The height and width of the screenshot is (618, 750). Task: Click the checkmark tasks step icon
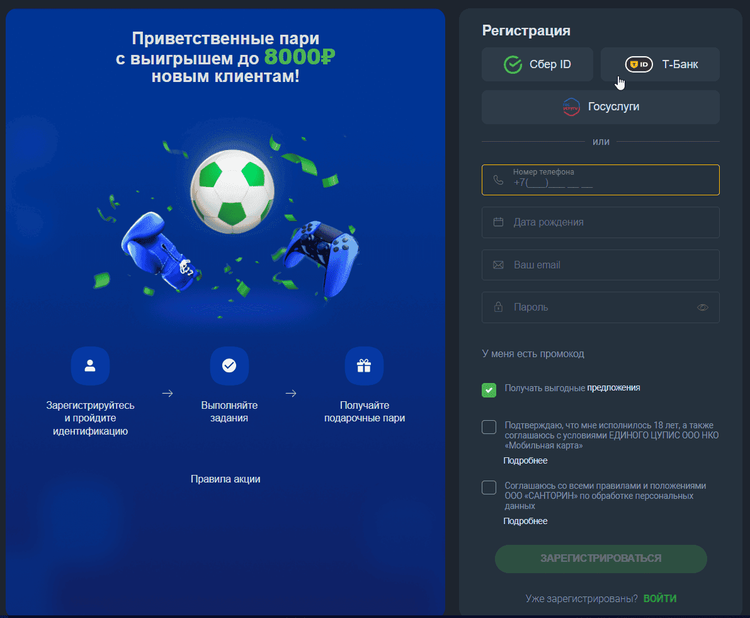(229, 366)
